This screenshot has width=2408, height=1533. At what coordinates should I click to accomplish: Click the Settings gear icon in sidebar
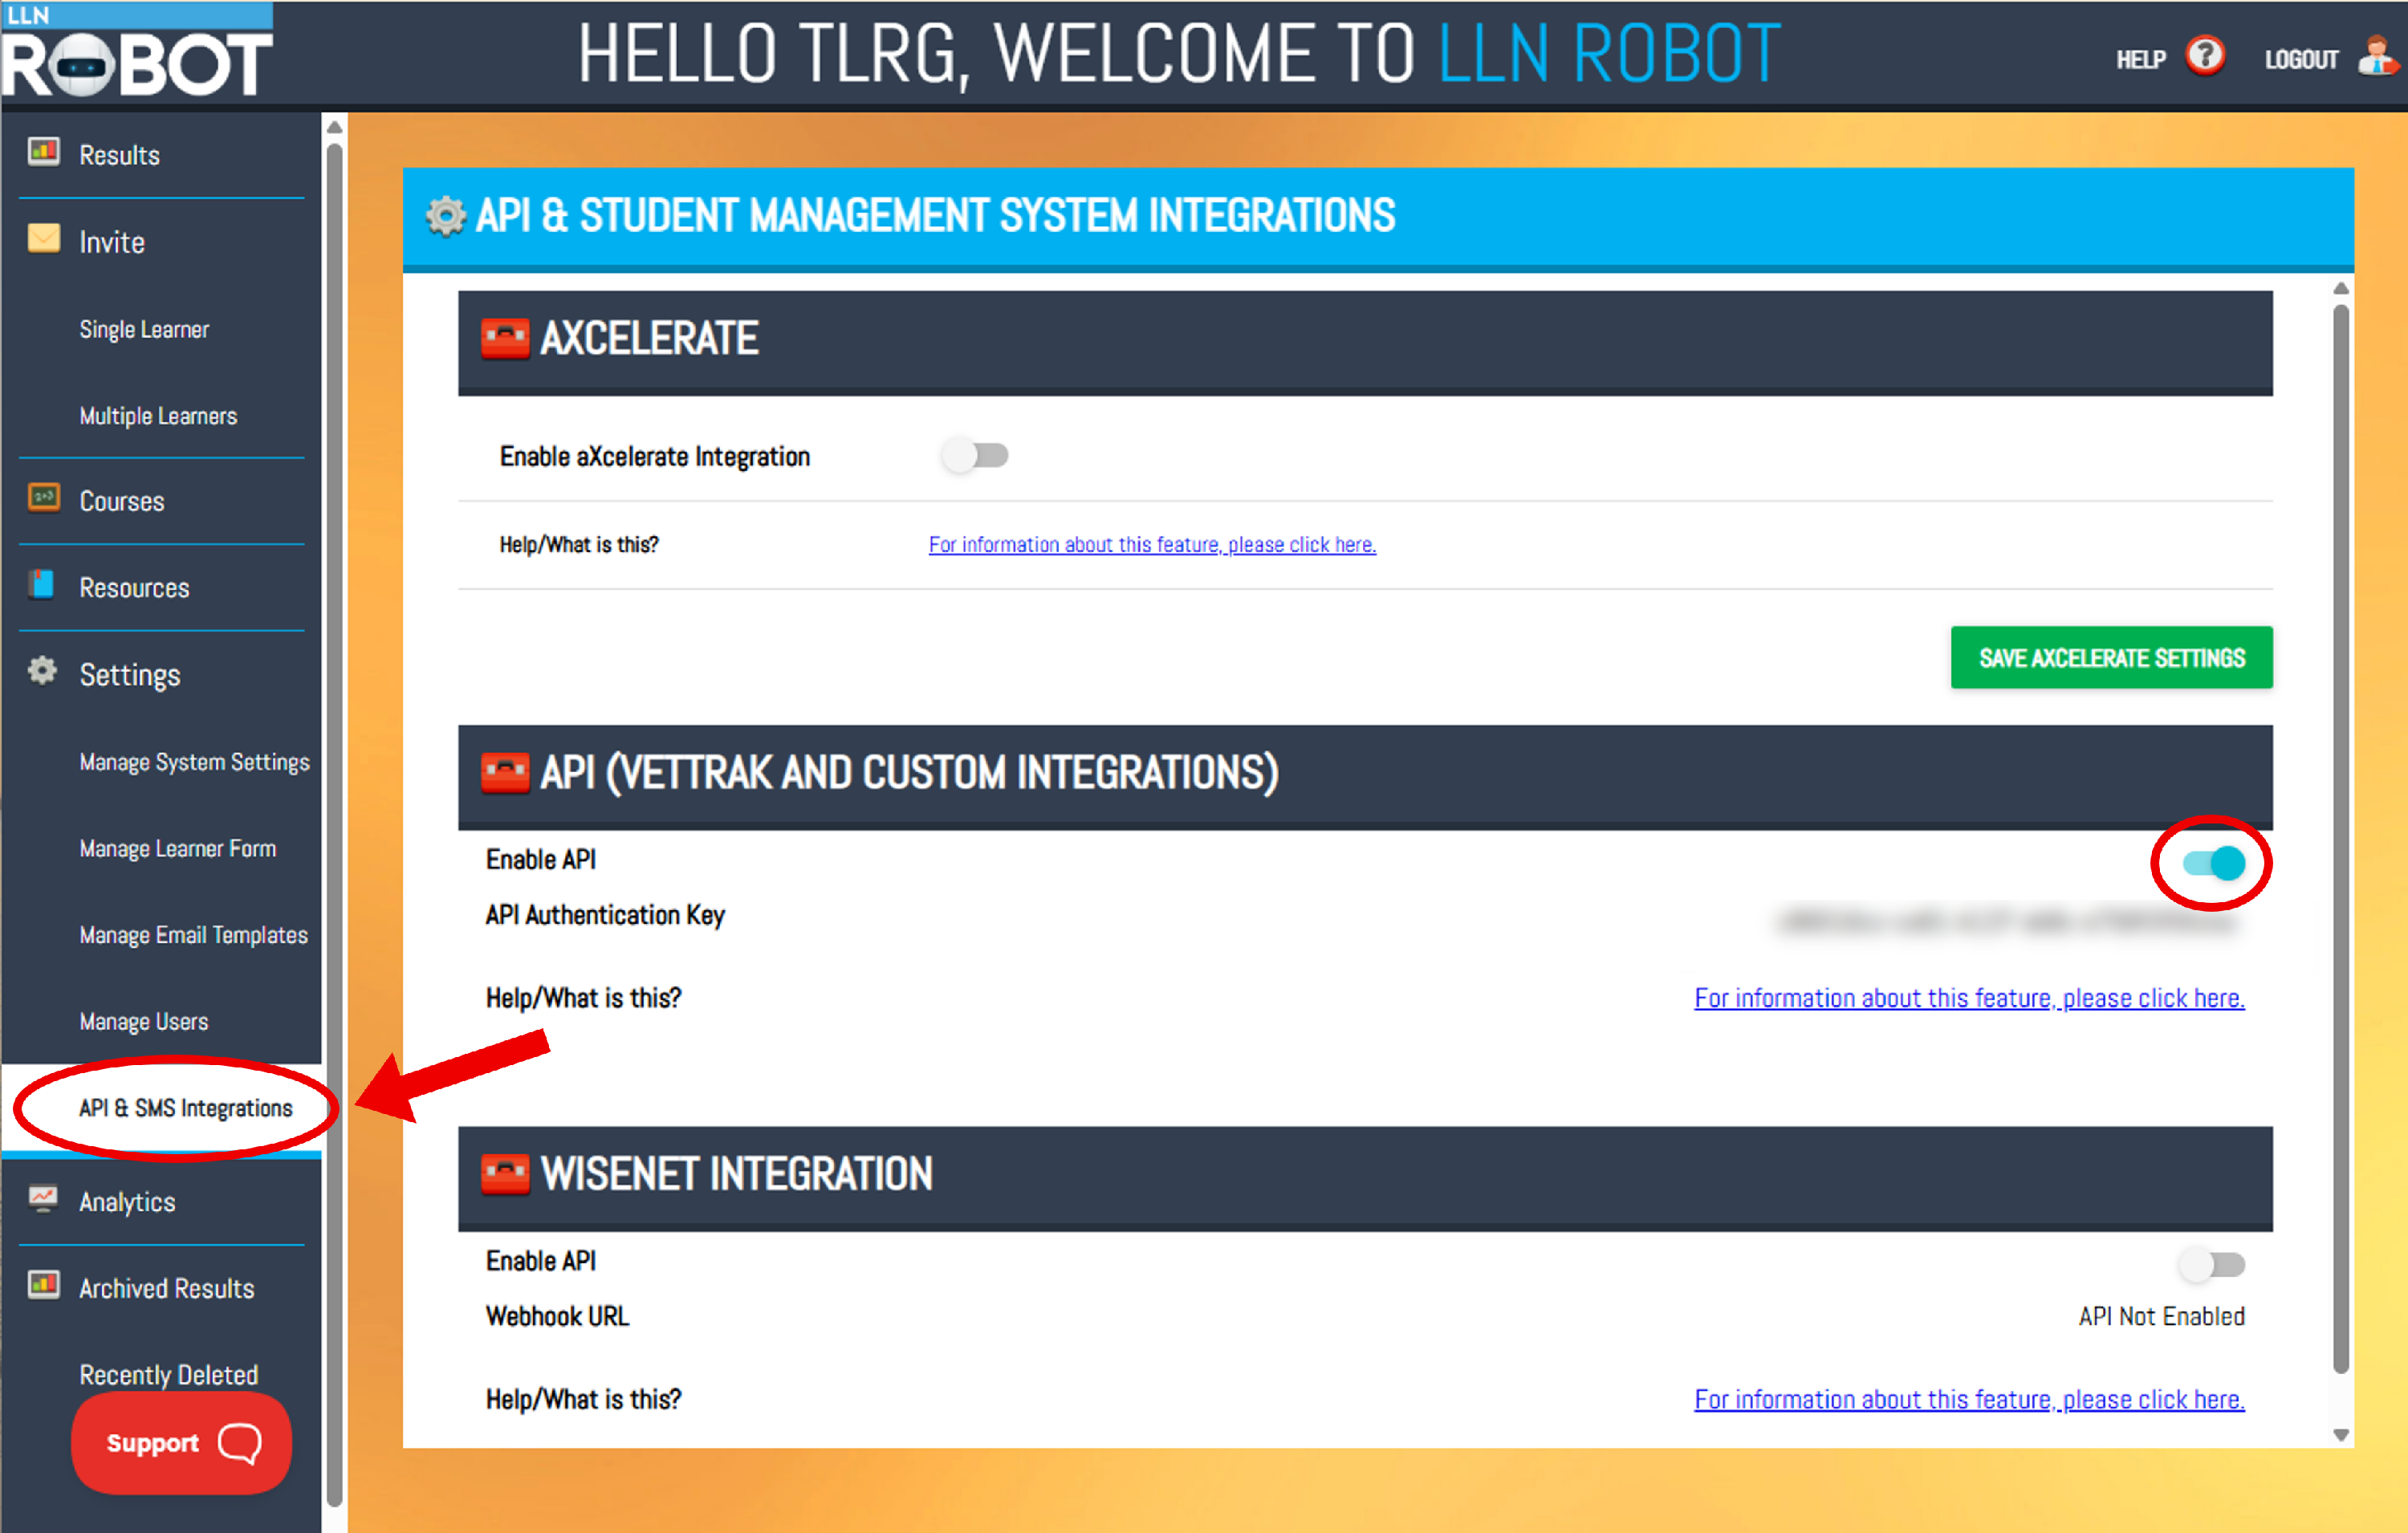click(x=42, y=671)
